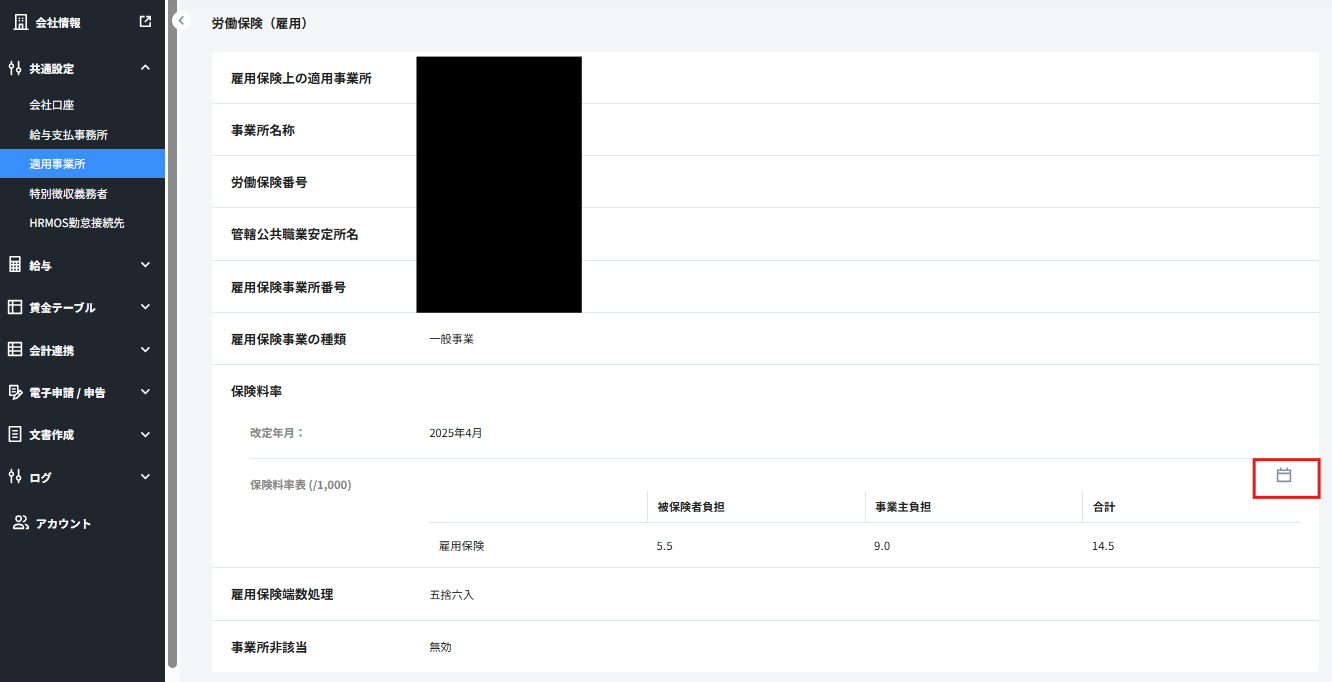Click the external link icon next to 会社情報

(x=145, y=22)
